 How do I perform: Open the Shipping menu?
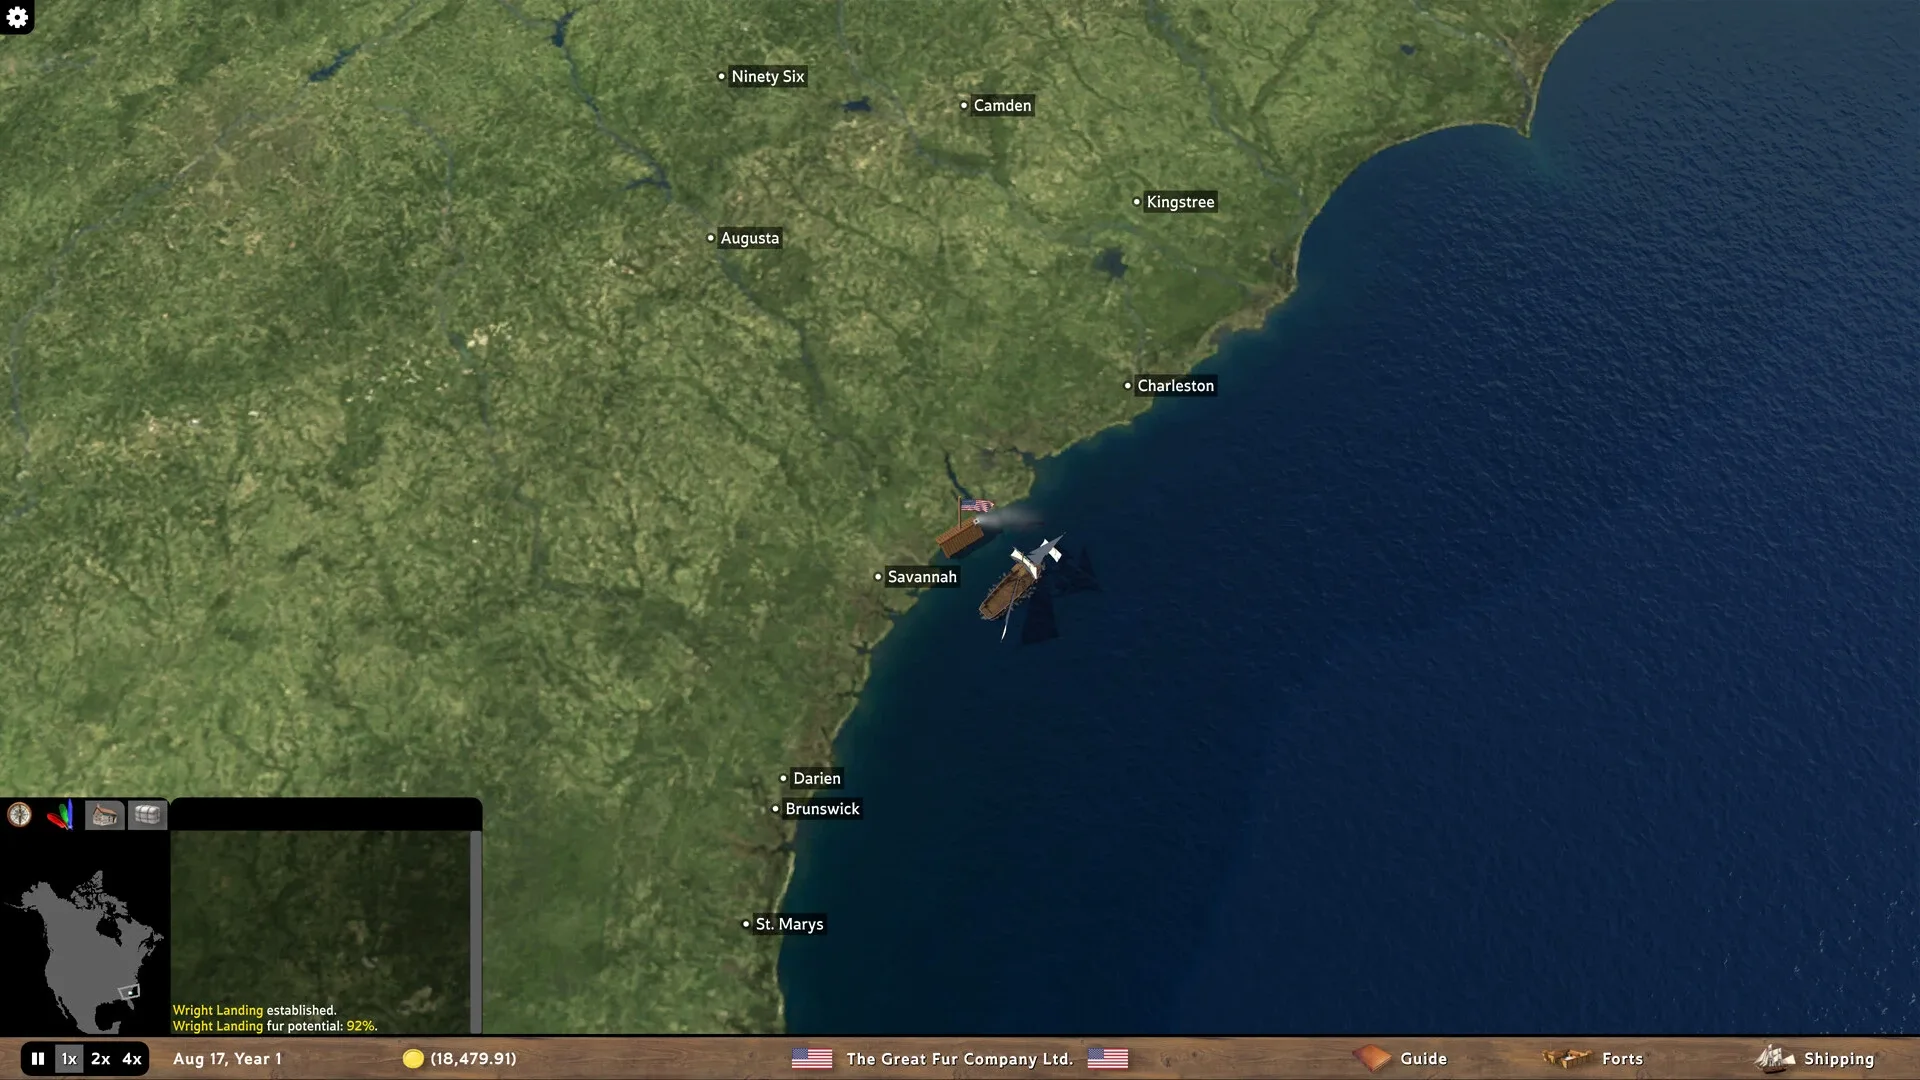point(1816,1059)
